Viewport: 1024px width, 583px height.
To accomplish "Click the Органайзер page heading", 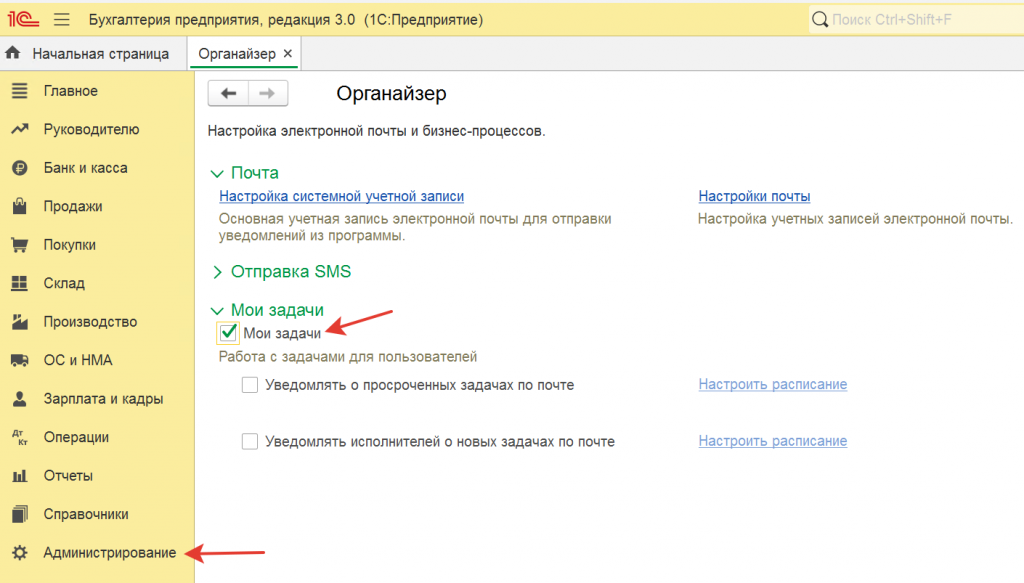I will click(391, 93).
